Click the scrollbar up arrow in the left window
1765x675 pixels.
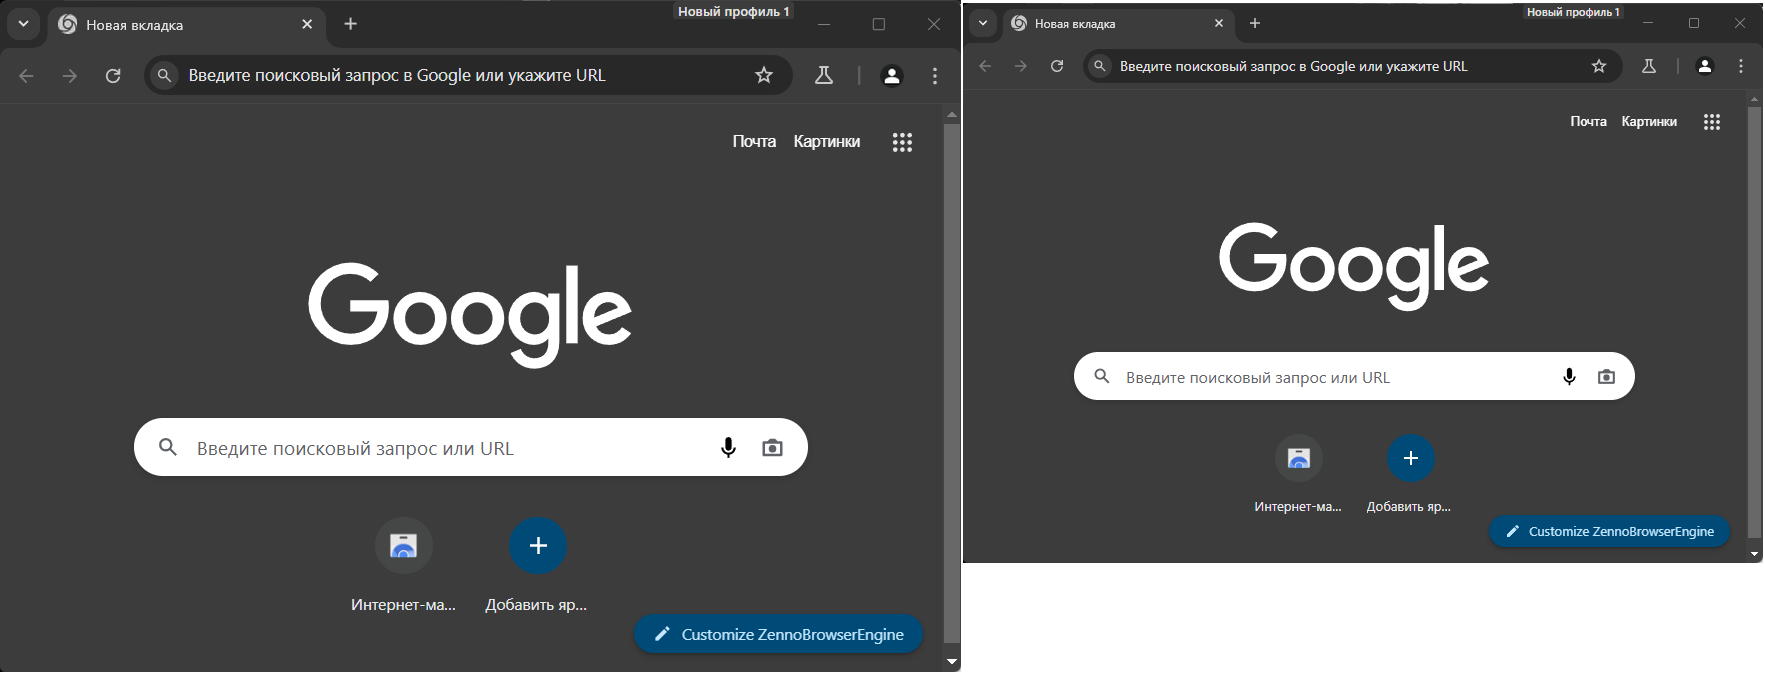point(952,114)
